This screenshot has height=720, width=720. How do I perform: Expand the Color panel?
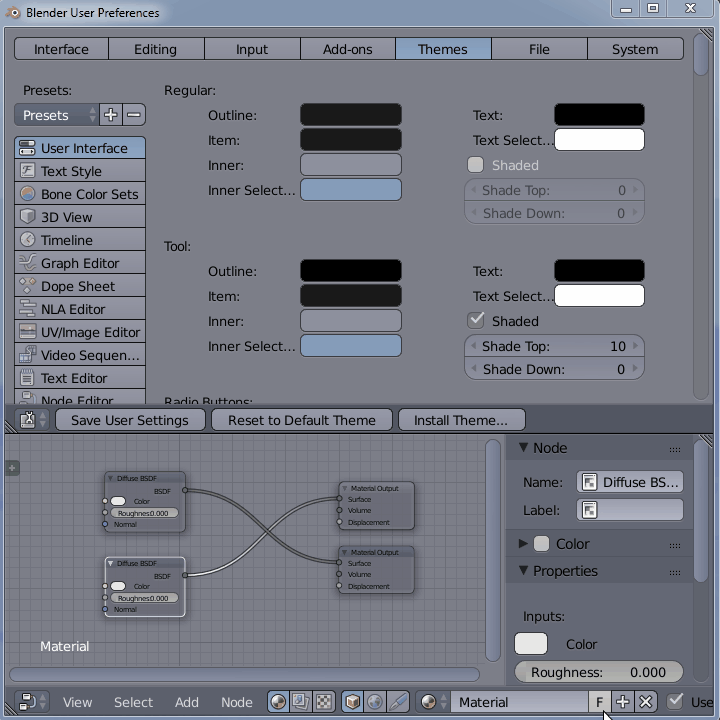coord(523,544)
